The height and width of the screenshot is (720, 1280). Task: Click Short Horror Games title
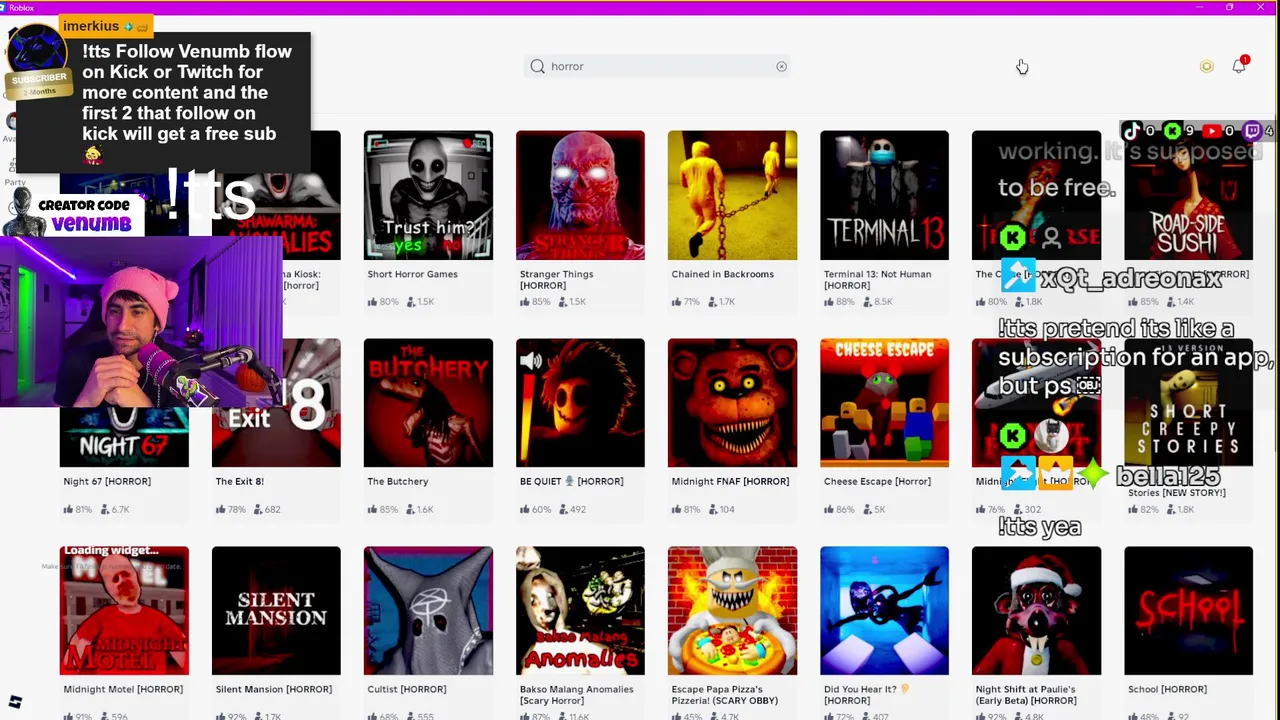(x=412, y=274)
